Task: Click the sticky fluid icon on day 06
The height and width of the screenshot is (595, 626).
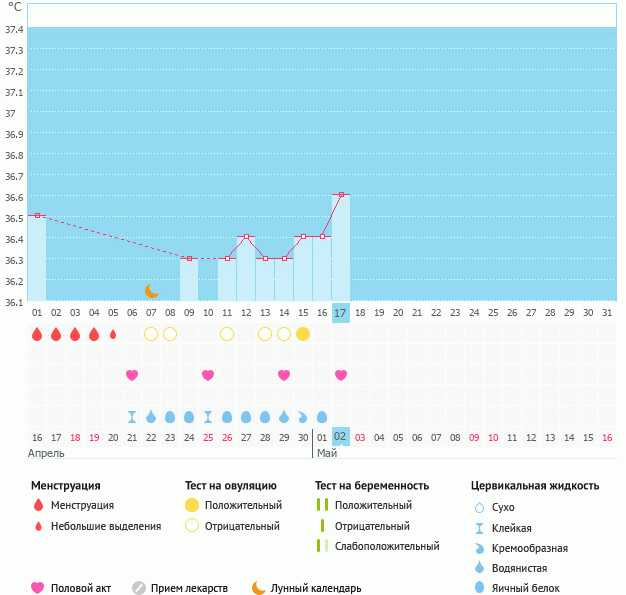Action: coord(132,416)
